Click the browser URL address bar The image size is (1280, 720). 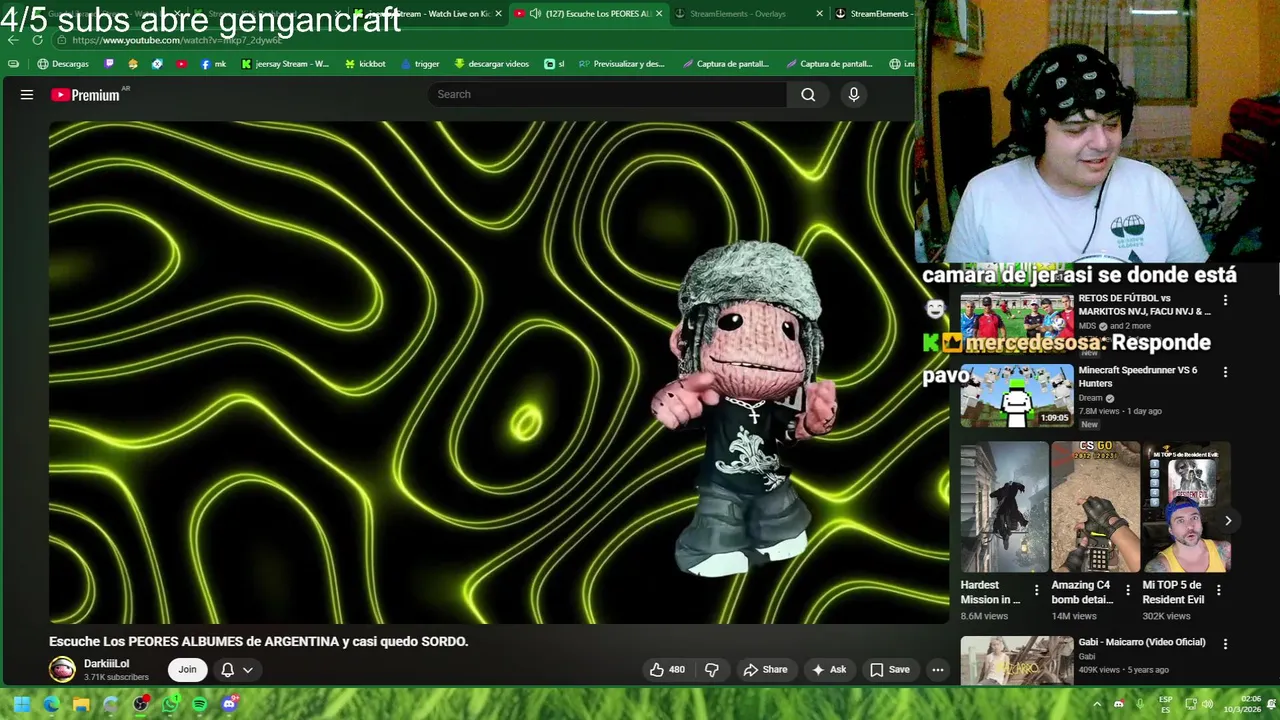point(480,40)
